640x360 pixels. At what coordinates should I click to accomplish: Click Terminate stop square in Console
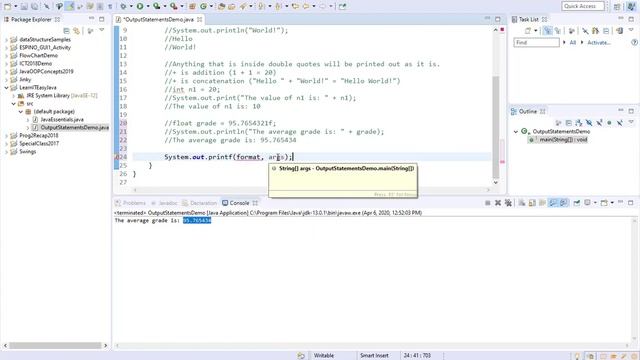coord(487,203)
